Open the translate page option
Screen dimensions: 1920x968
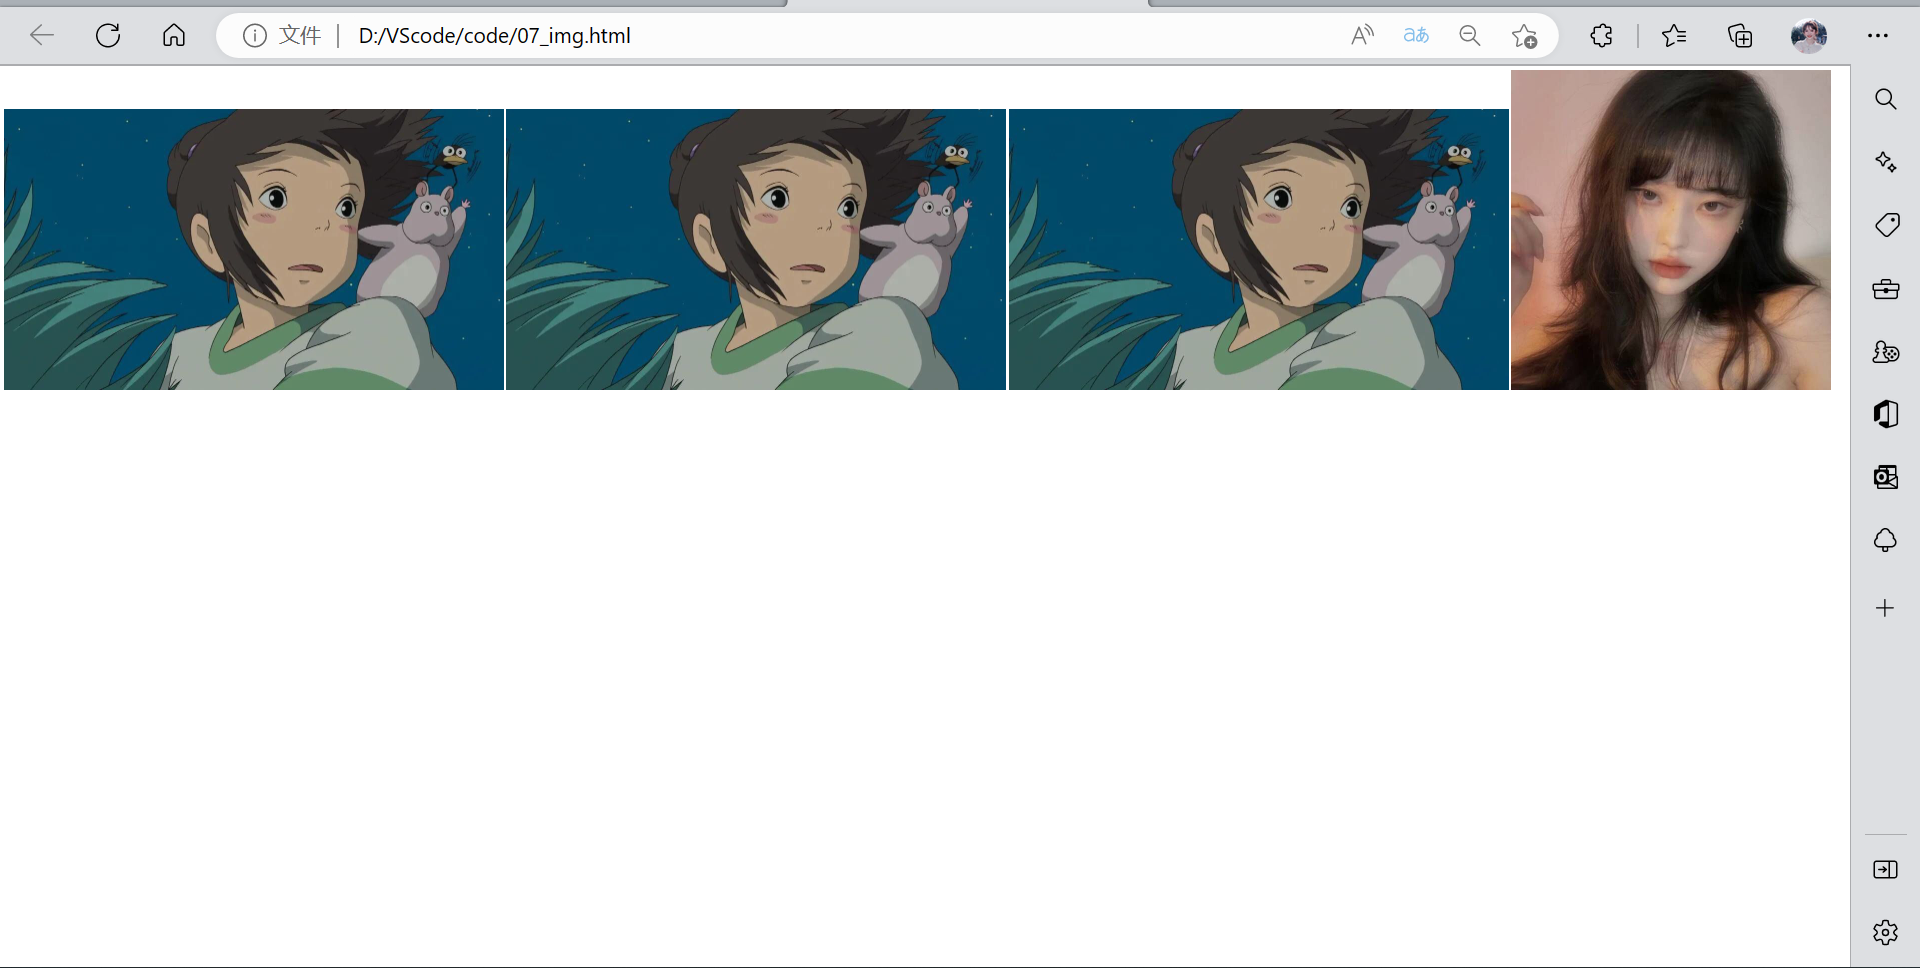click(1416, 36)
